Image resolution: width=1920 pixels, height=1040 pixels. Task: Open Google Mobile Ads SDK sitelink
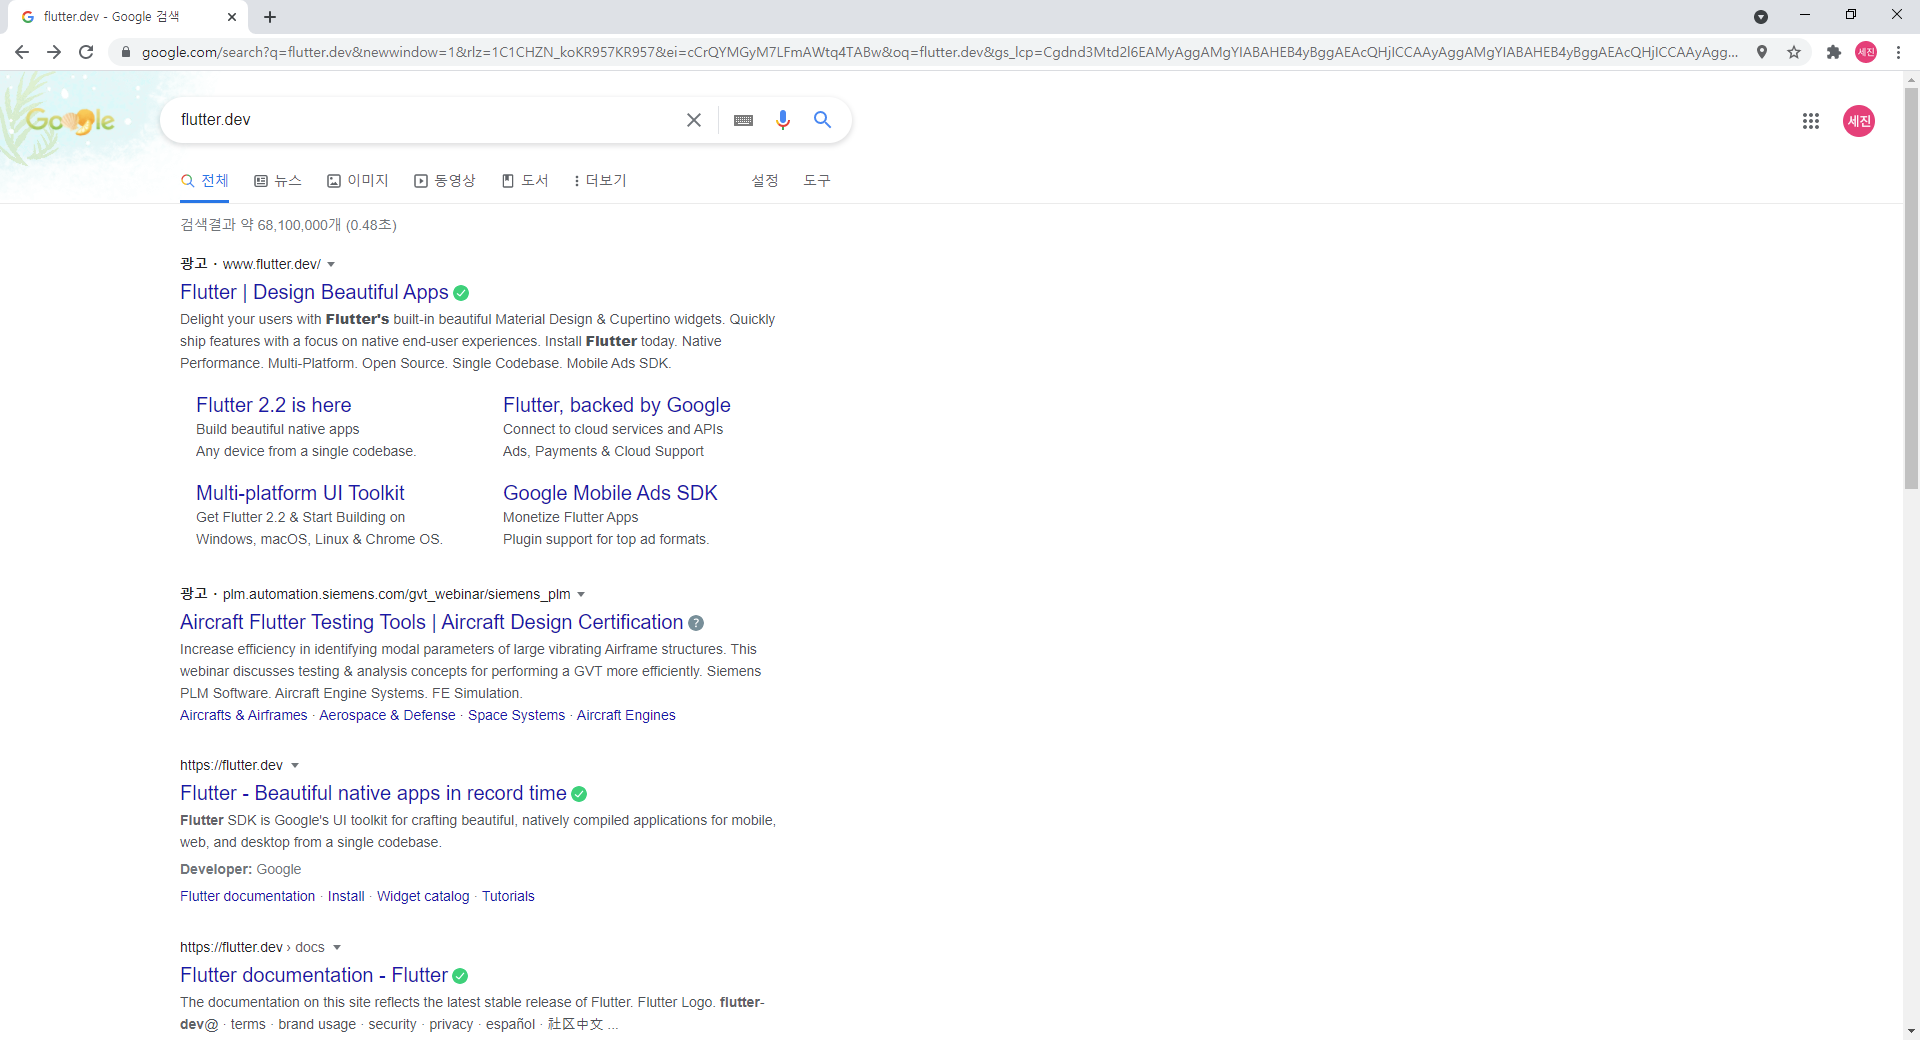[x=610, y=493]
